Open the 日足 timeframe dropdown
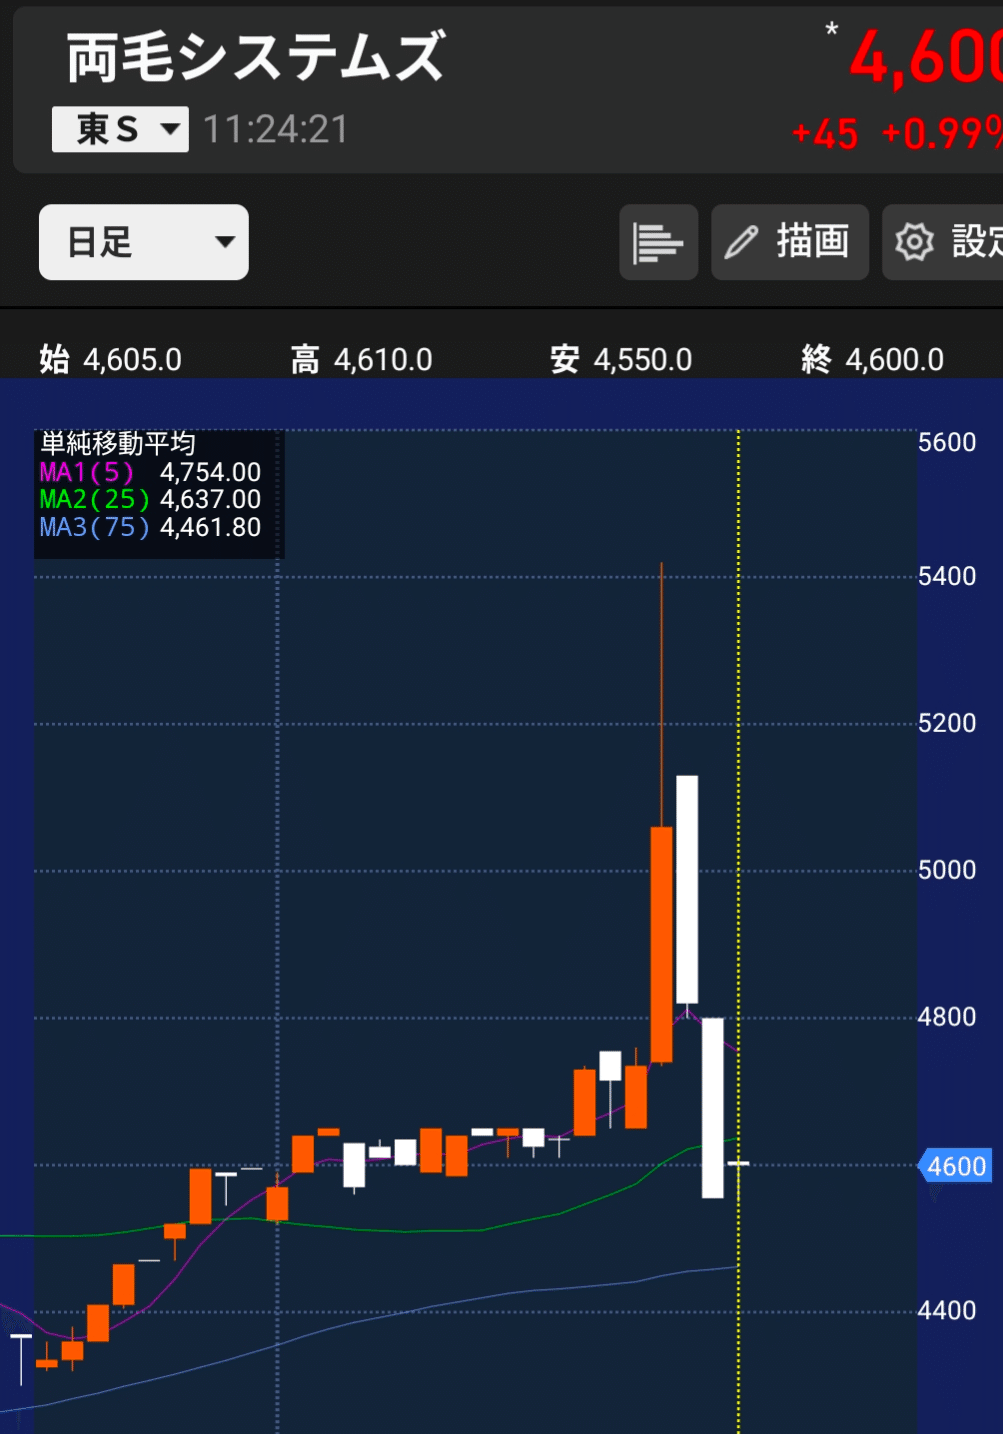 pos(143,242)
